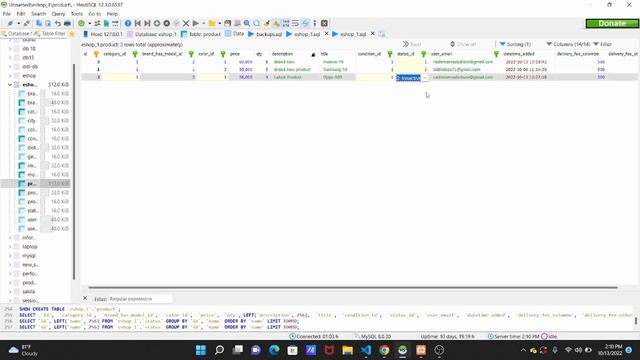Click the paste icon in the toolbar
The width and height of the screenshot is (640, 360).
pyautogui.click(x=48, y=24)
